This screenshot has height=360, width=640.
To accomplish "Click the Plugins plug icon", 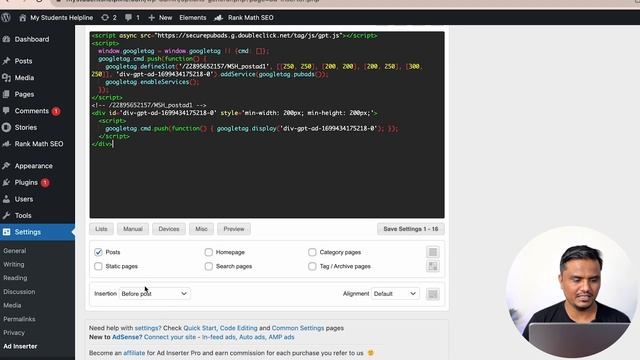I will point(6,182).
